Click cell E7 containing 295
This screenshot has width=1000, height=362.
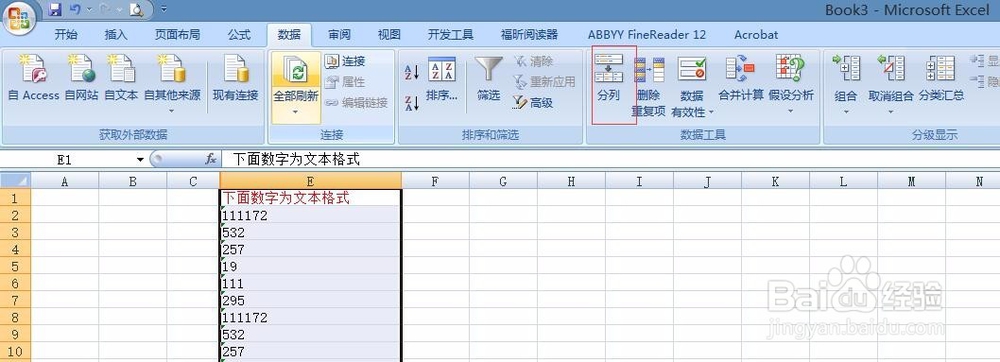(x=311, y=300)
